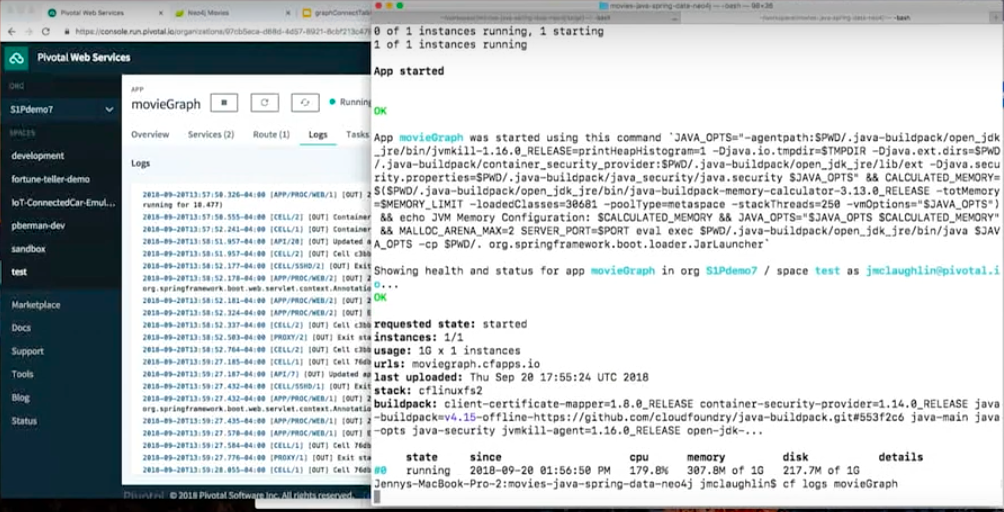Click the browser address bar URL
Screen dimensions: 1004x512
pos(222,31)
